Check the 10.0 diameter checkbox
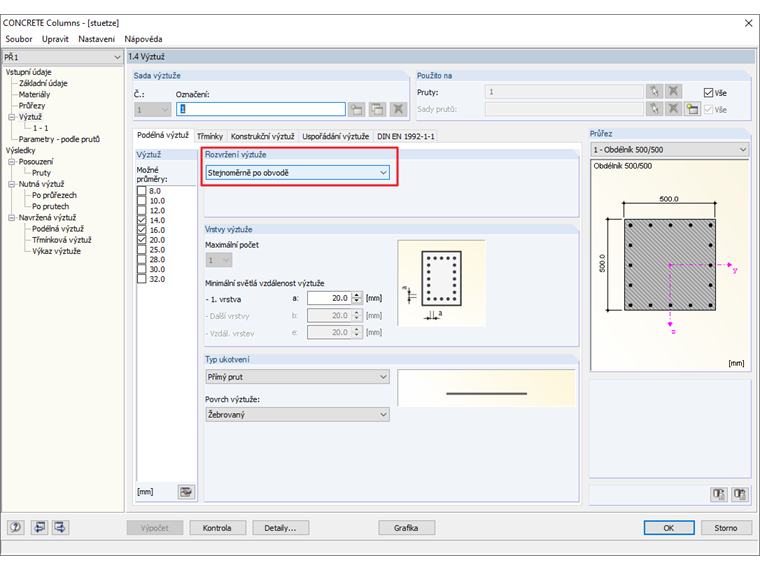This screenshot has height=570, width=760. point(142,201)
